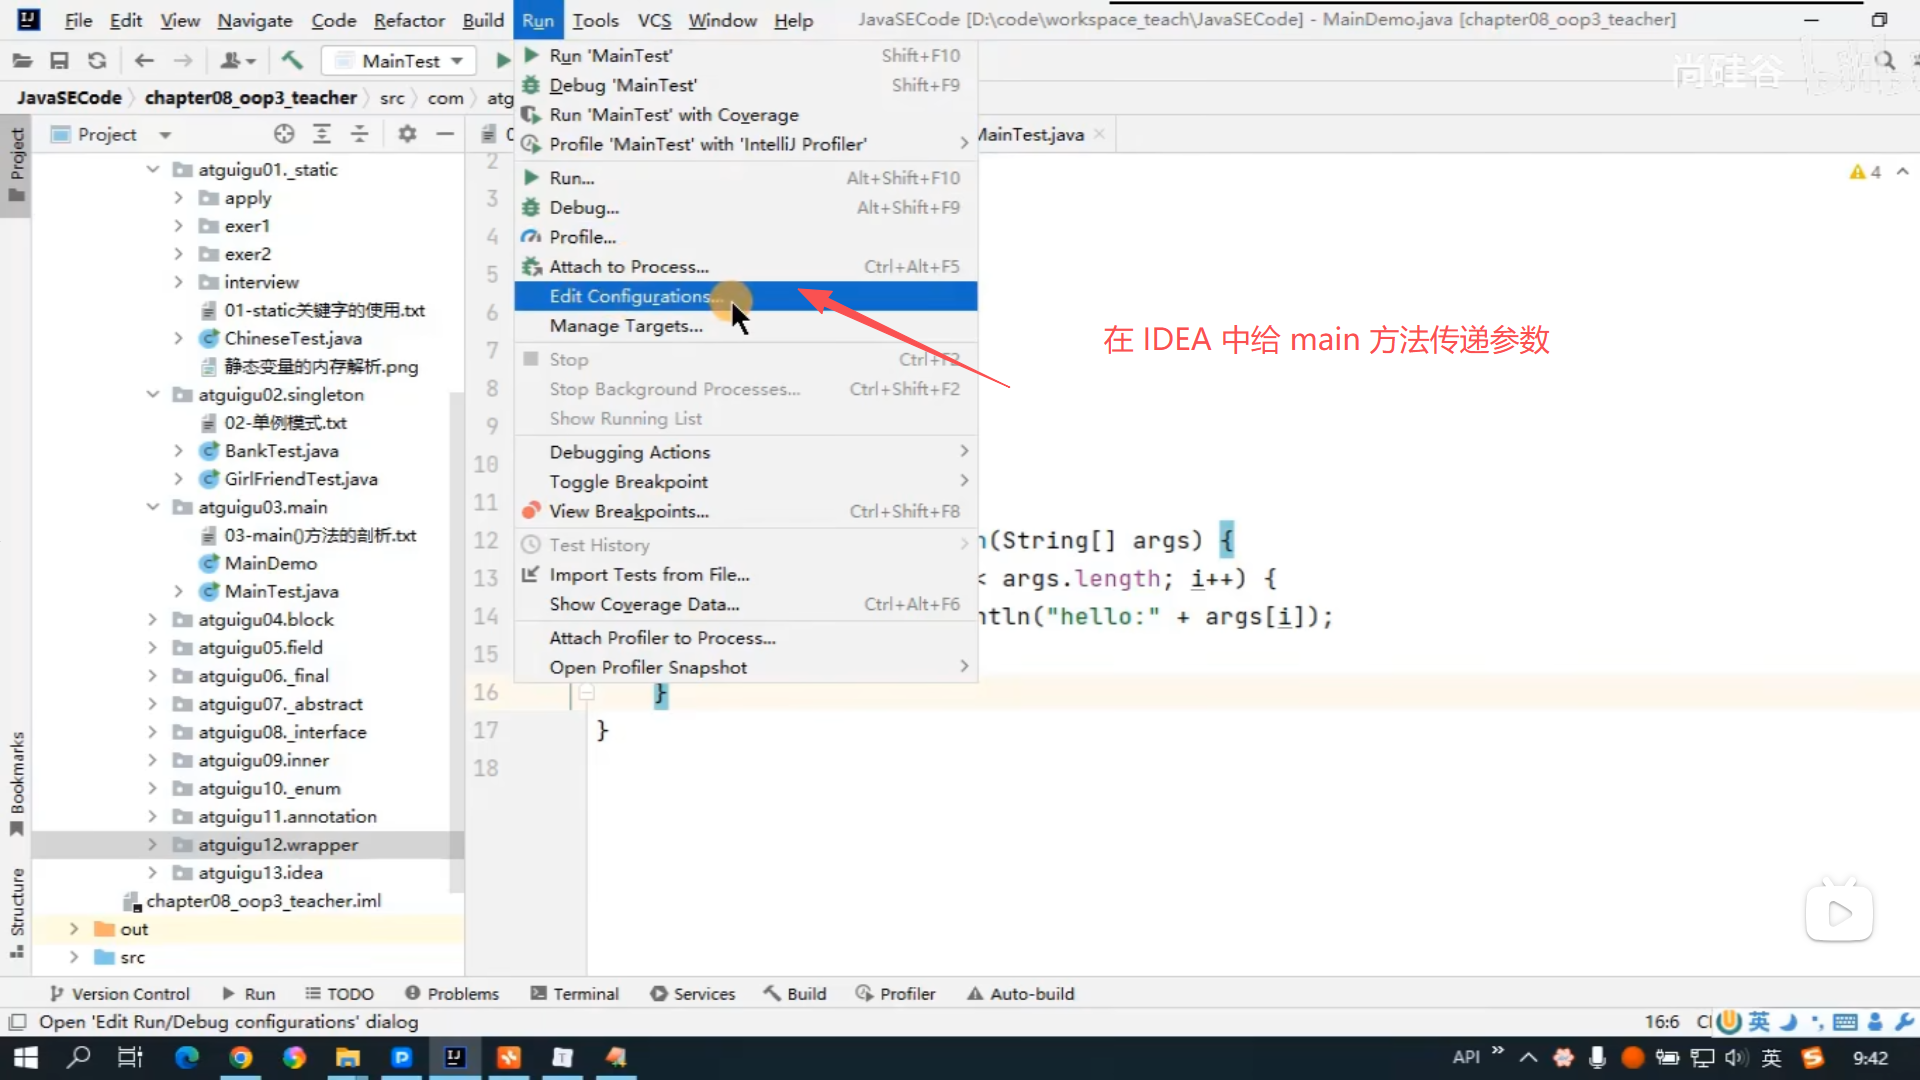Click the Project tree vertical scrollbar
The height and width of the screenshot is (1080, 1920).
pos(456,640)
